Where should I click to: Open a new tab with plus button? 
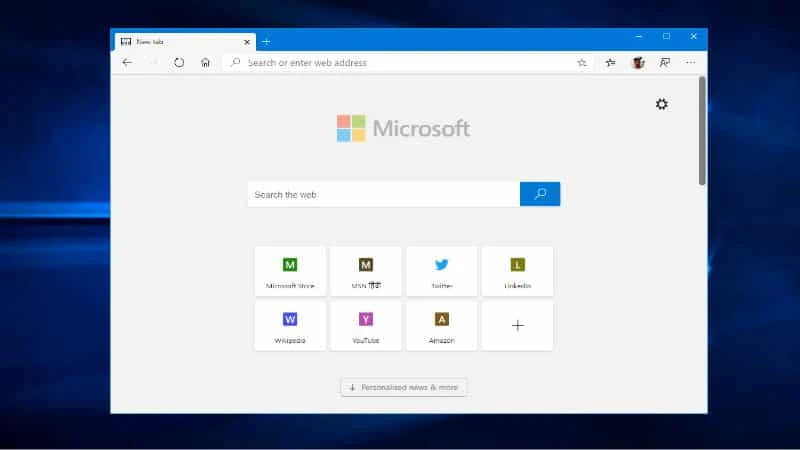266,42
